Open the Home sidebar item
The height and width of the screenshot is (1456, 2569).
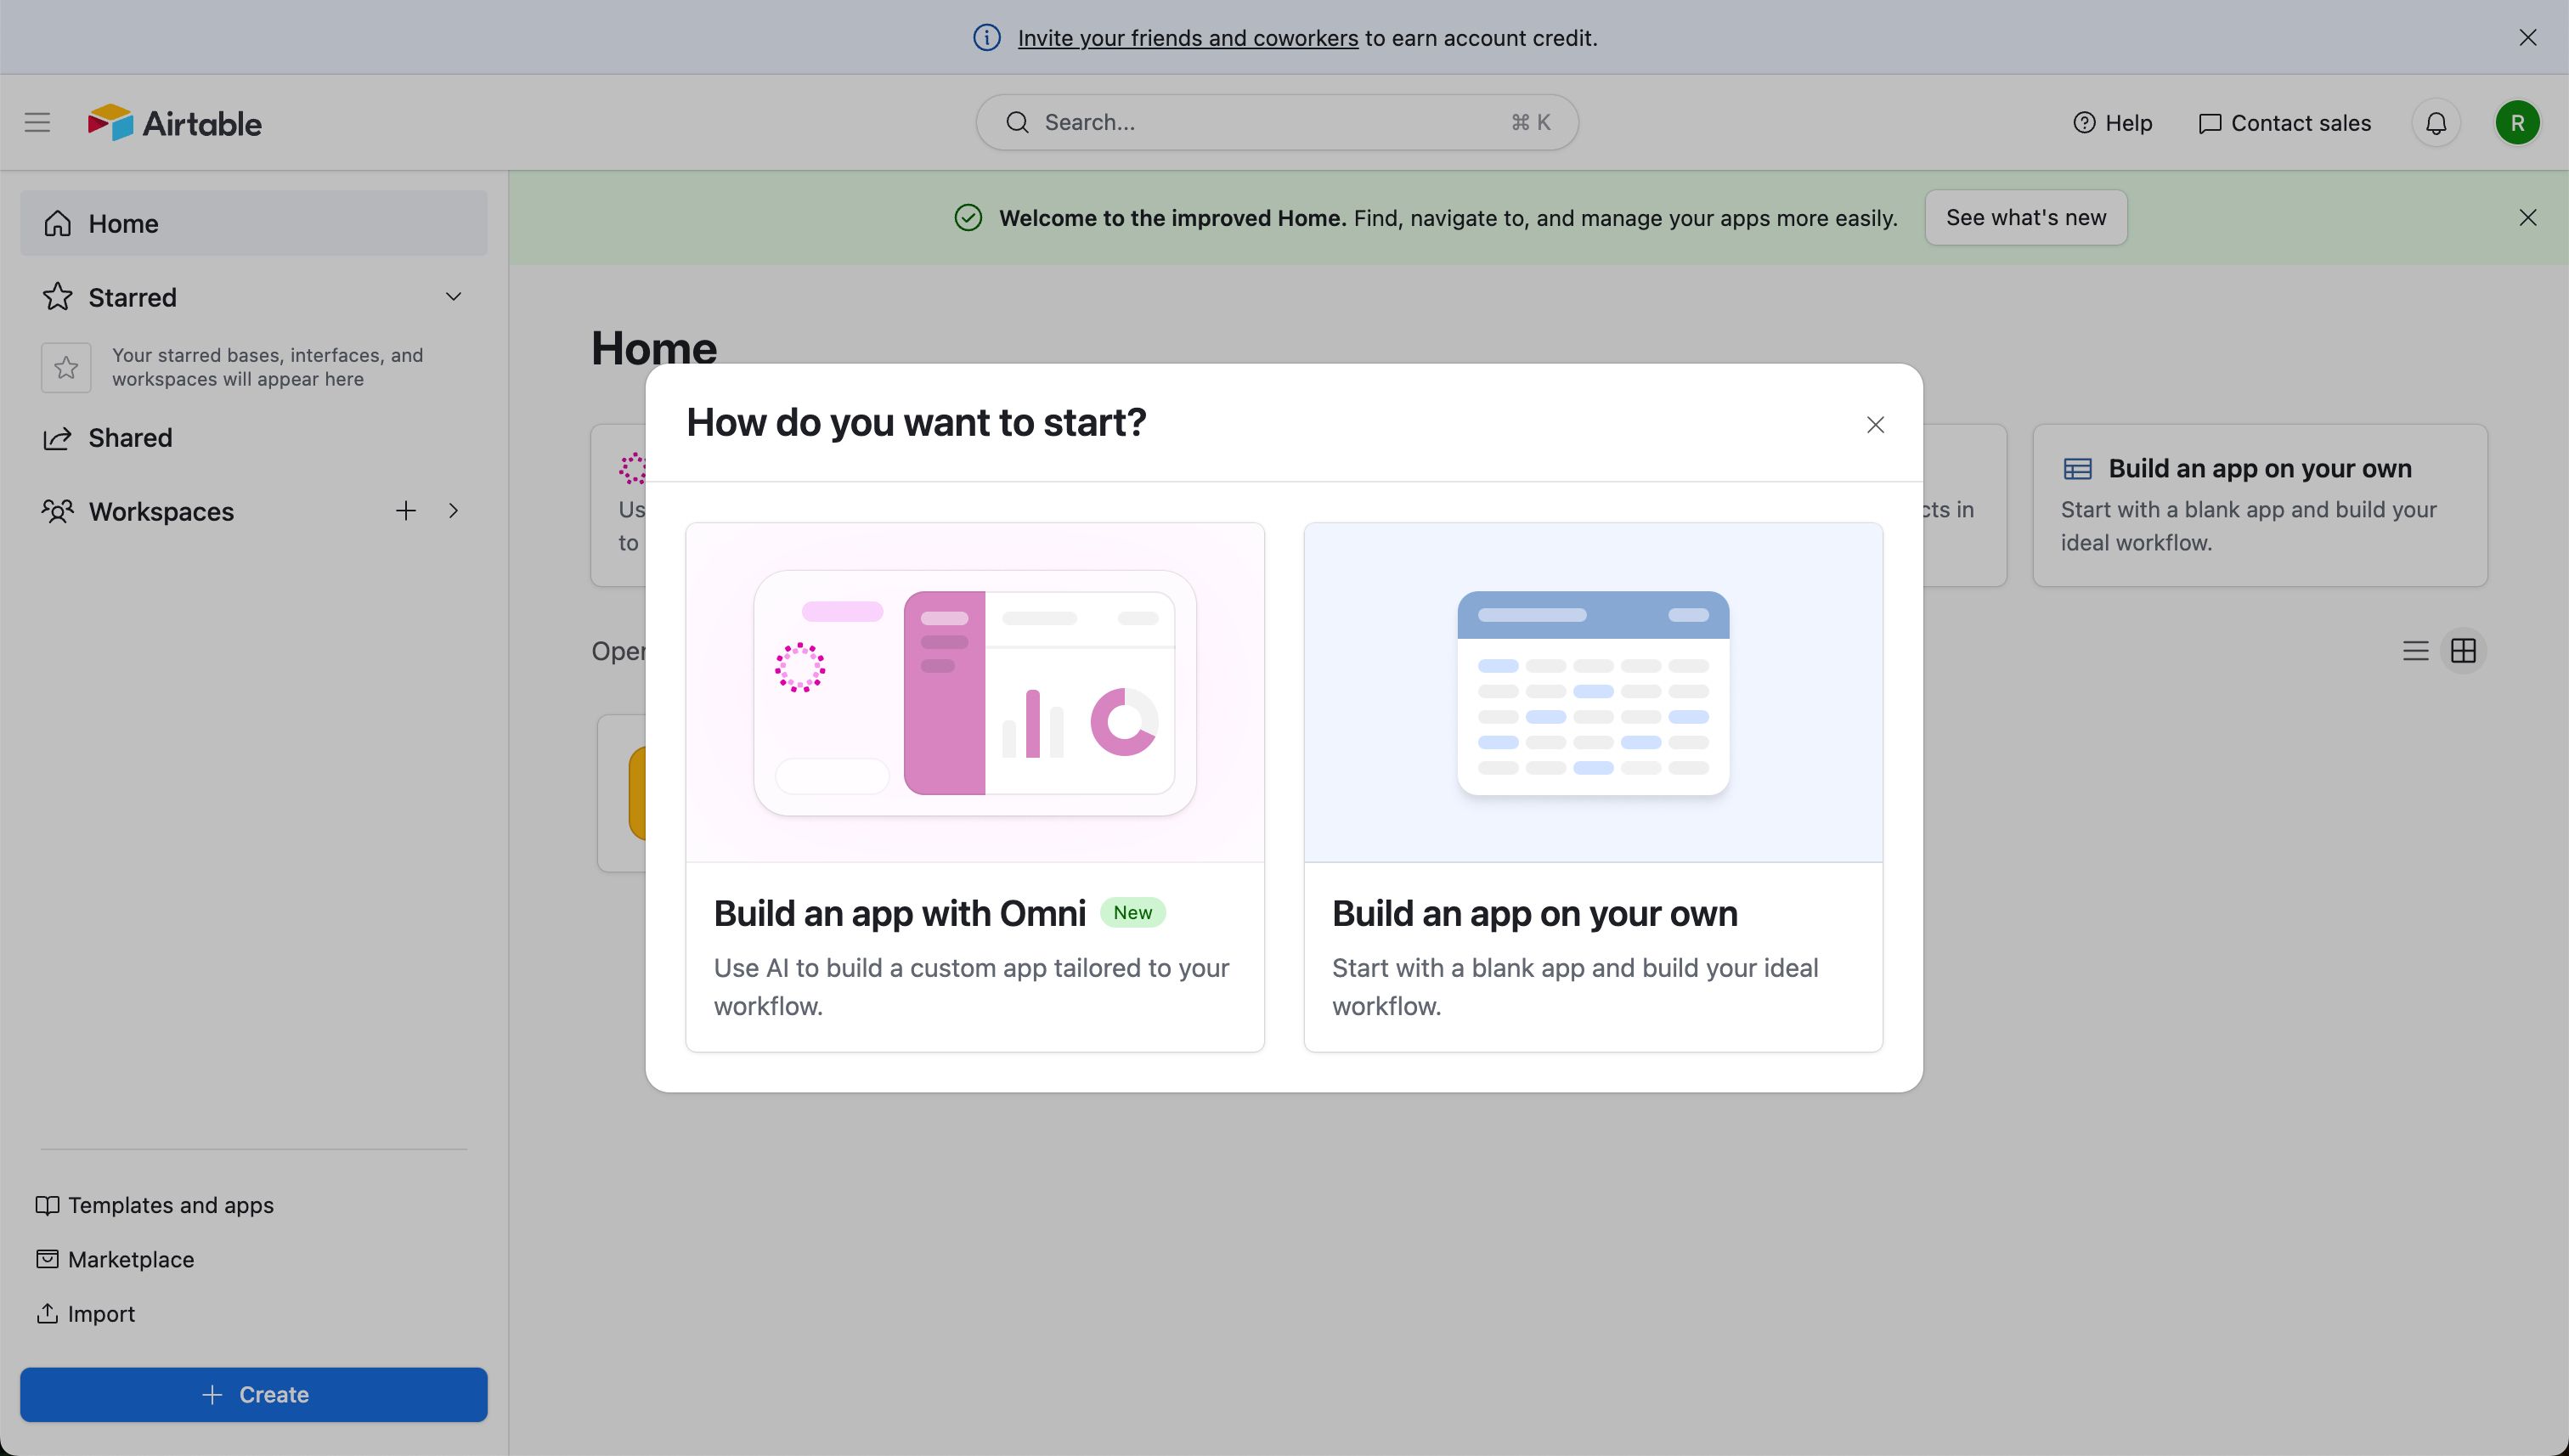[254, 223]
